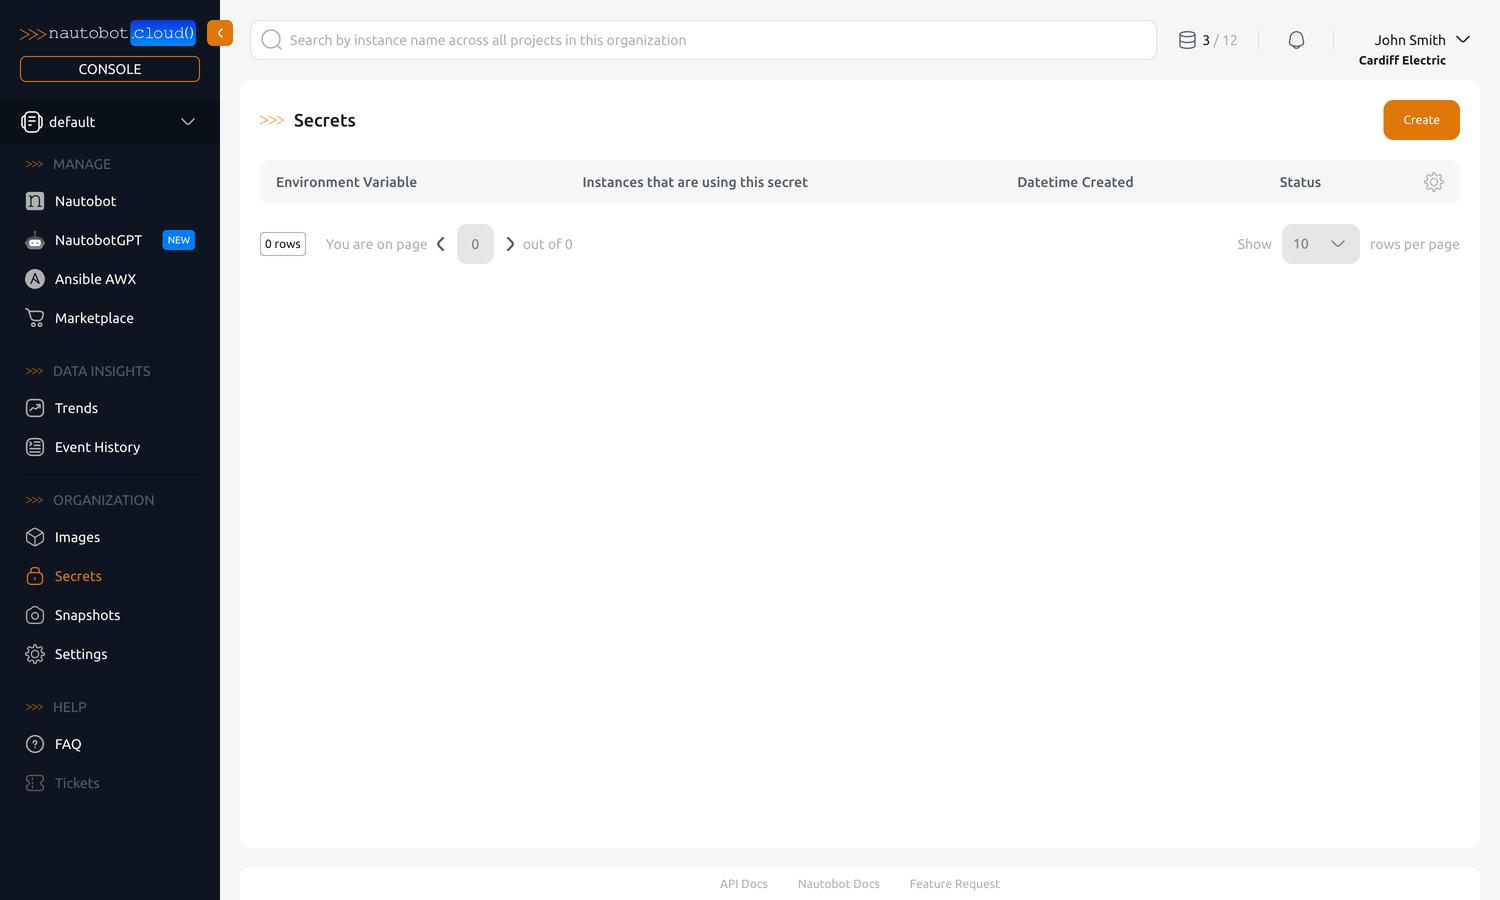Go to the next page arrow
Screen dimensions: 1500x900
coord(510,244)
